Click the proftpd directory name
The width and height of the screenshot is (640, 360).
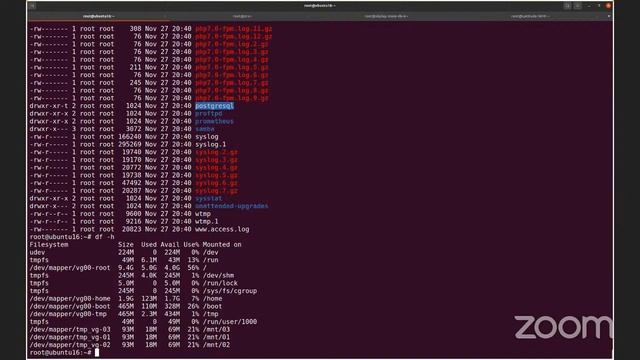tap(209, 113)
